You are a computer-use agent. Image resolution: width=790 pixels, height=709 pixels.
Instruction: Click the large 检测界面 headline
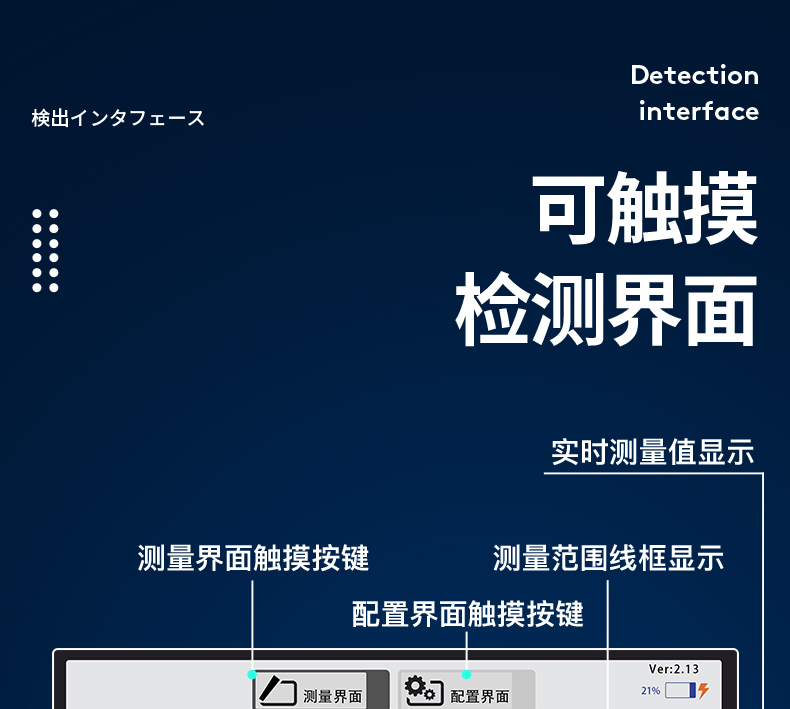pyautogui.click(x=606, y=310)
